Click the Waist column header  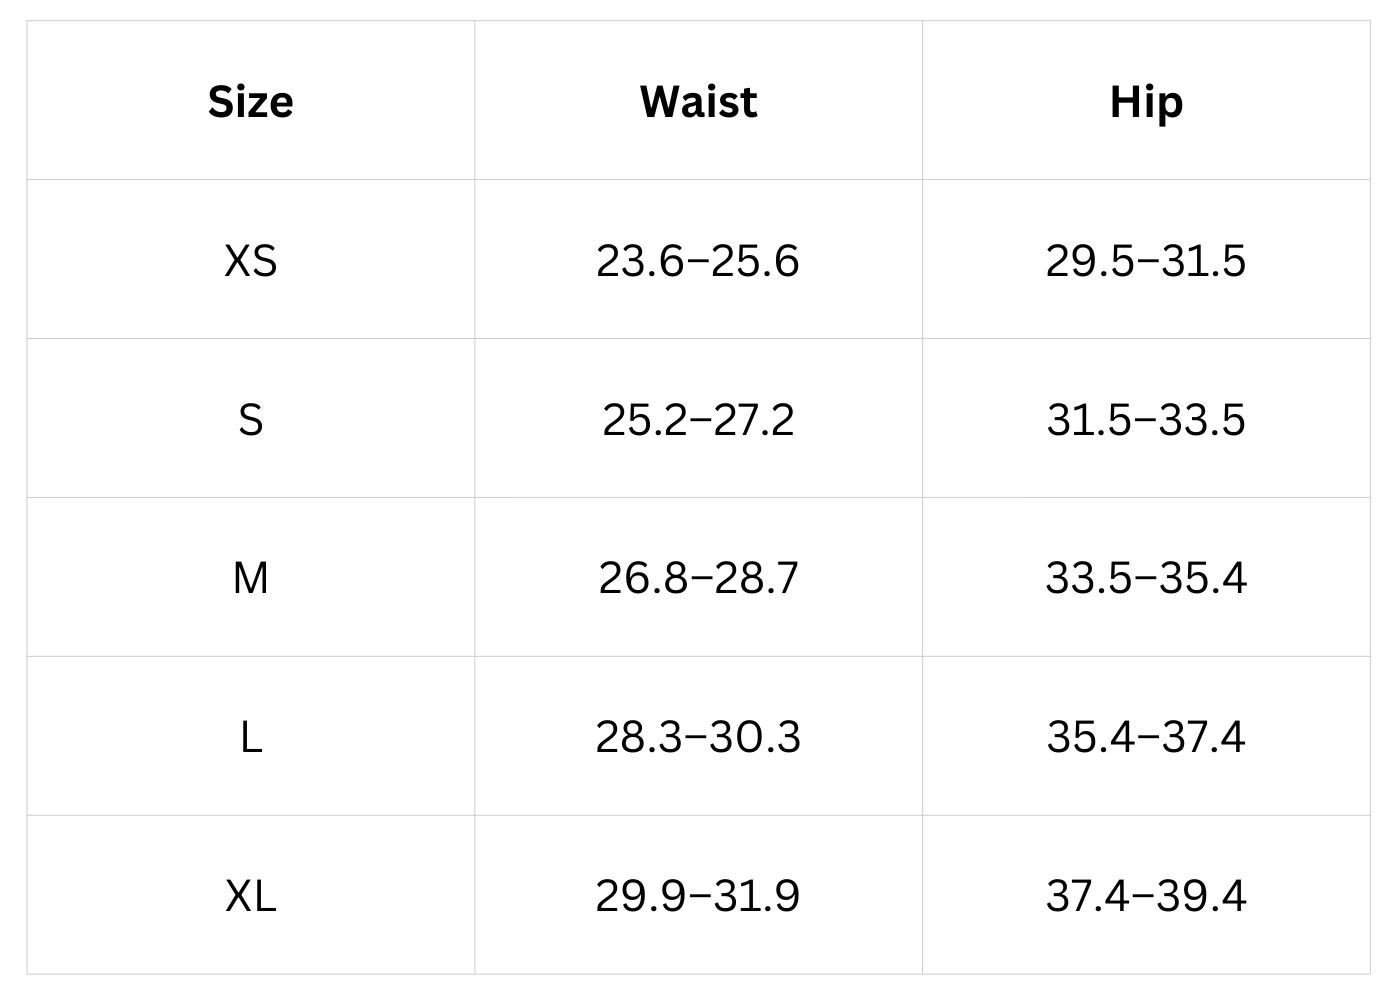tap(698, 102)
